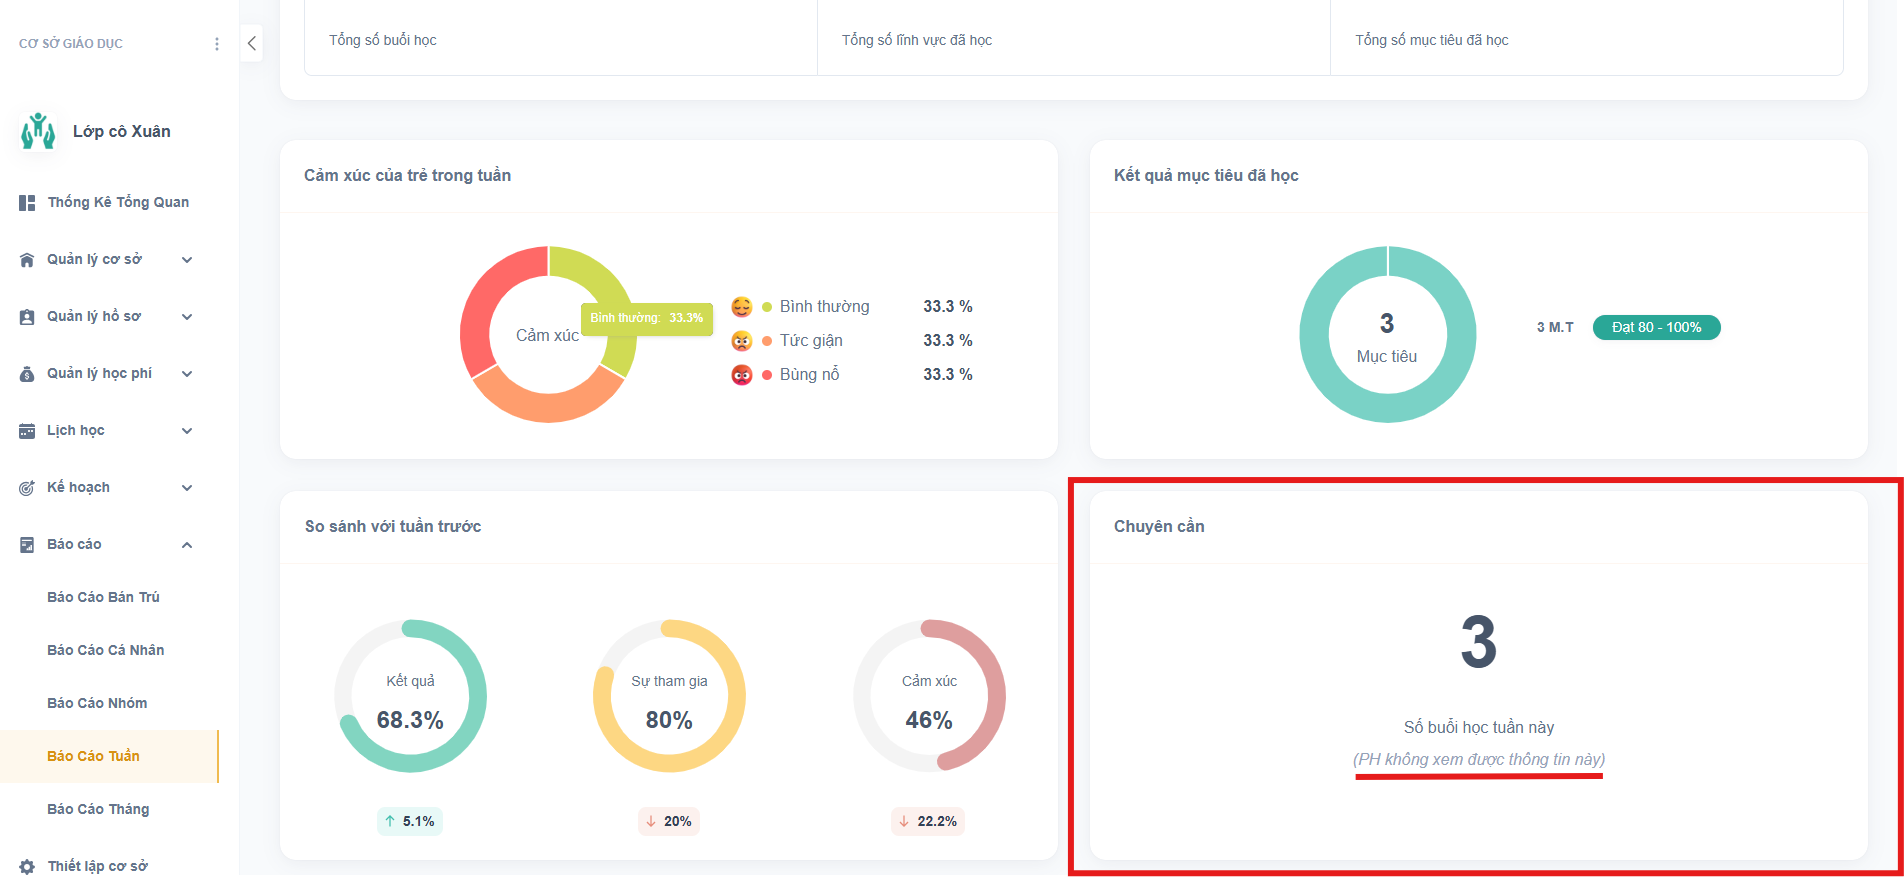Open Báo Cáo Tháng report
The image size is (1904, 877).
click(x=98, y=809)
